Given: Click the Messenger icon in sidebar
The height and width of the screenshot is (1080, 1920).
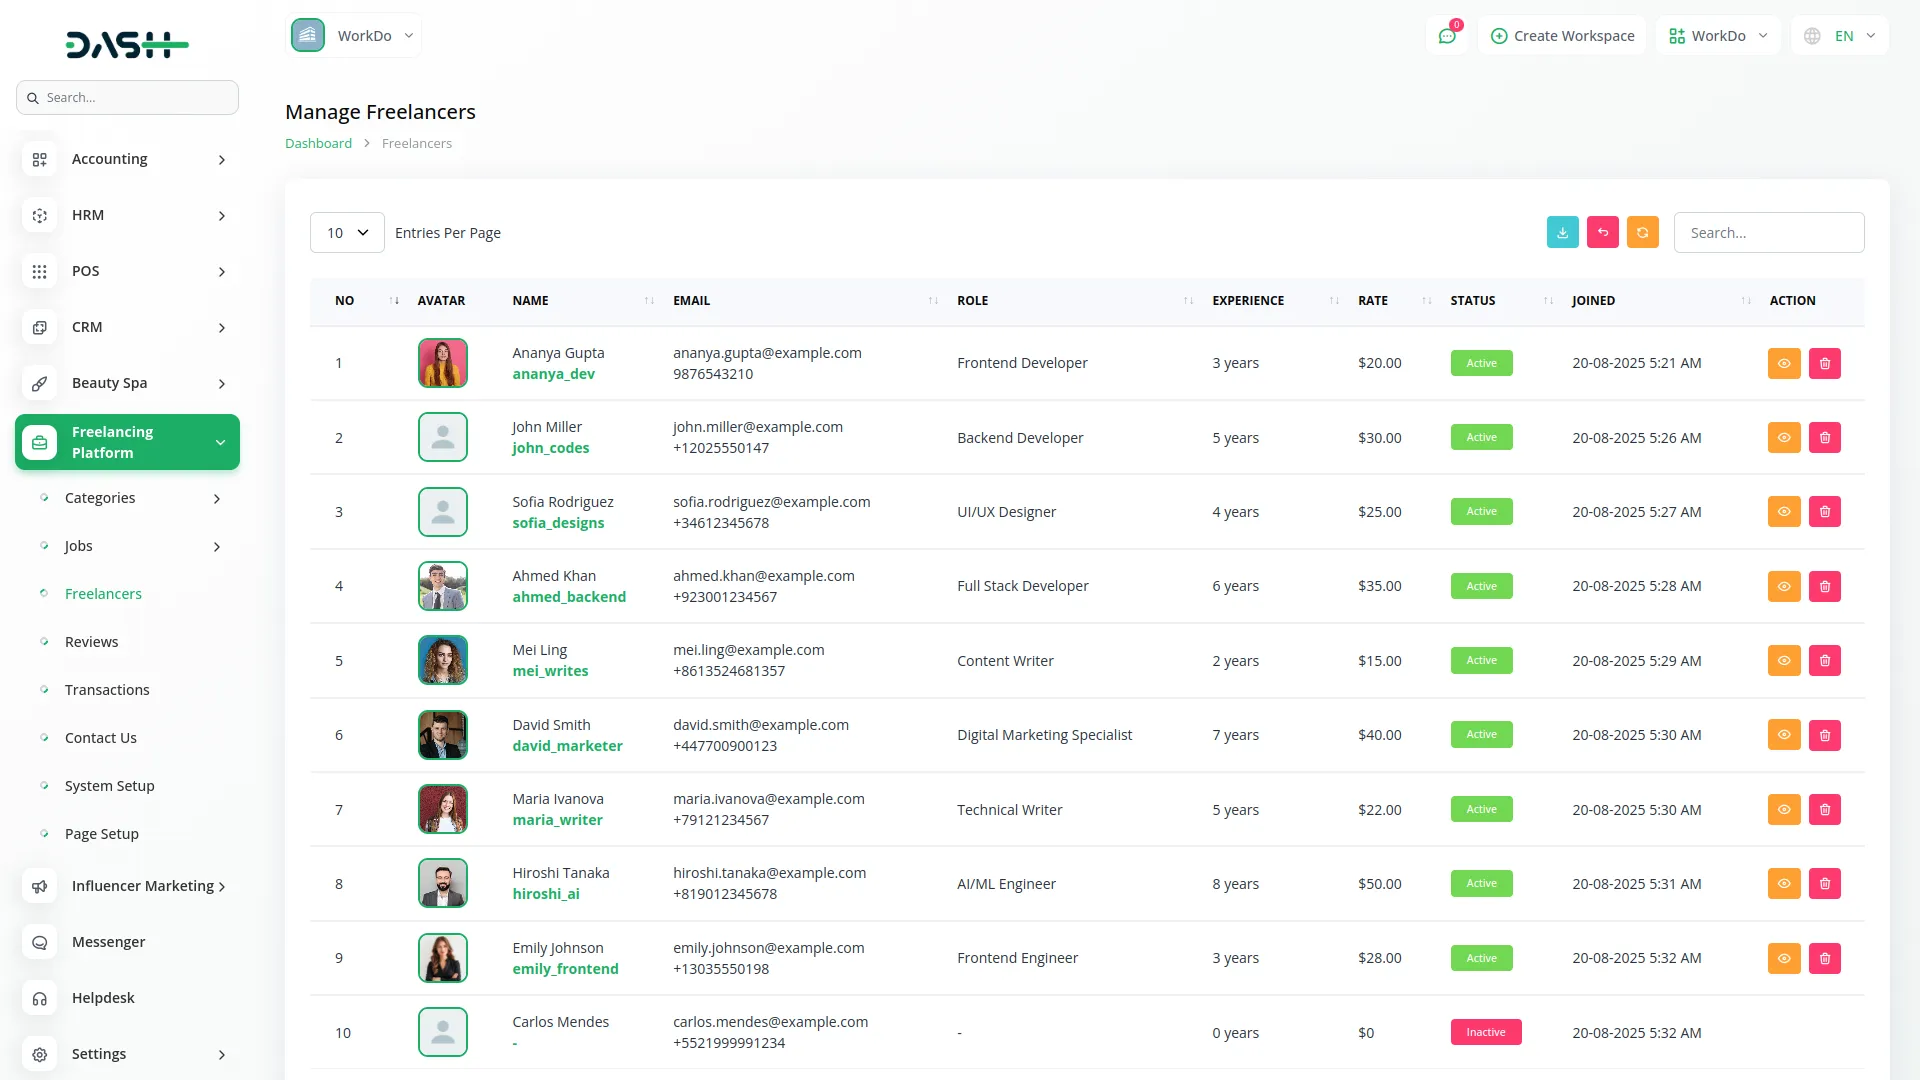Looking at the screenshot, I should coord(39,942).
